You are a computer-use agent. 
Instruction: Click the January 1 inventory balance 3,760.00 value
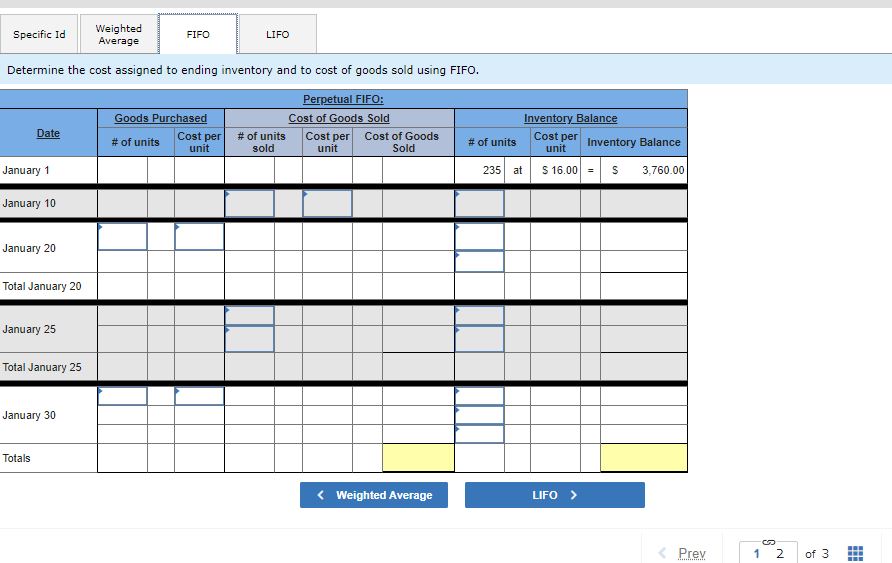pos(663,170)
